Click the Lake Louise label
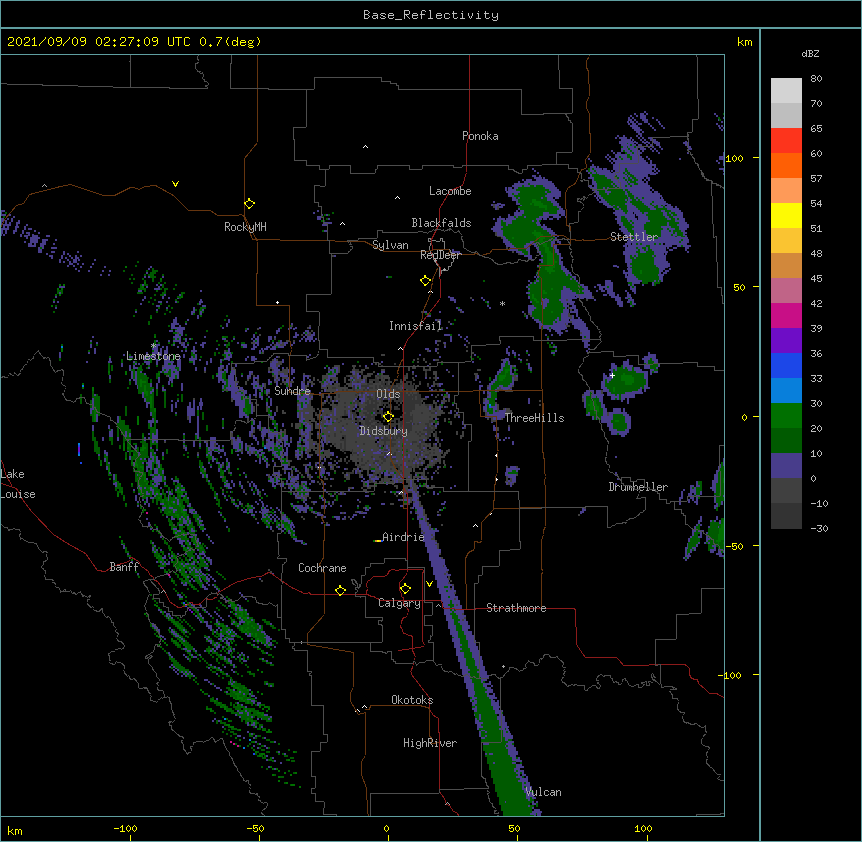The width and height of the screenshot is (862, 842). (18, 484)
